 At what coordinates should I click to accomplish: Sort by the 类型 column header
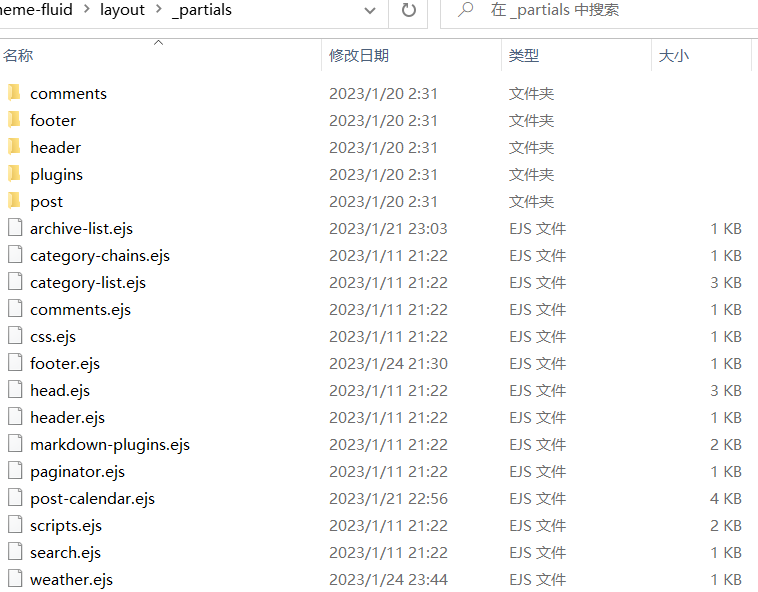point(524,56)
